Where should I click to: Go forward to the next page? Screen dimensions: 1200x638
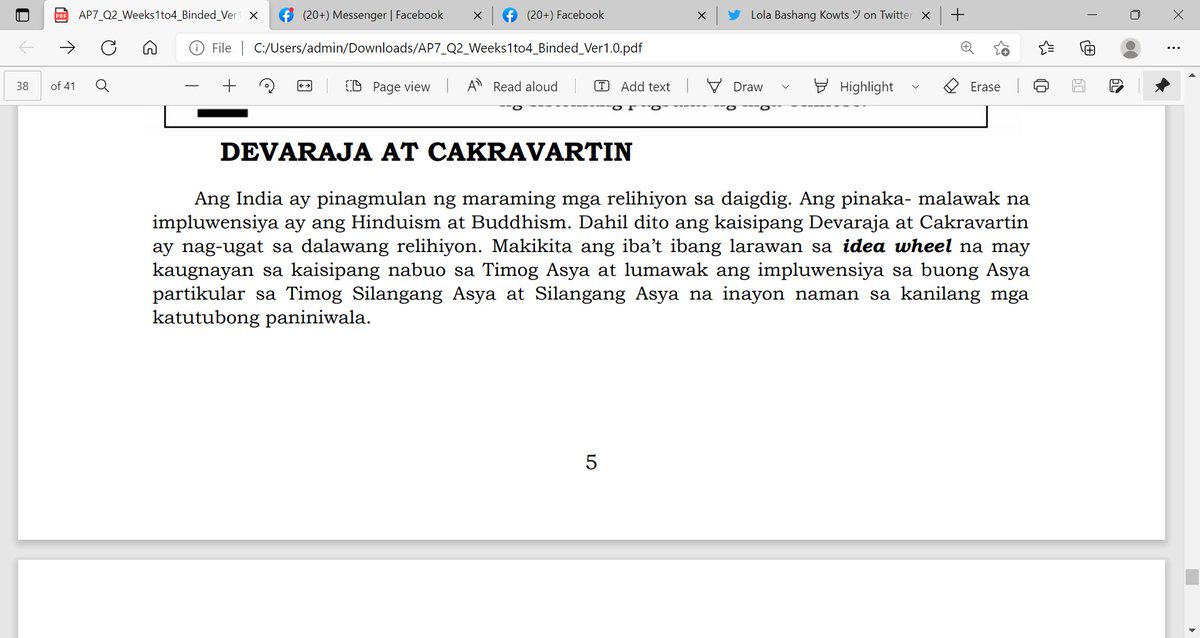point(68,47)
